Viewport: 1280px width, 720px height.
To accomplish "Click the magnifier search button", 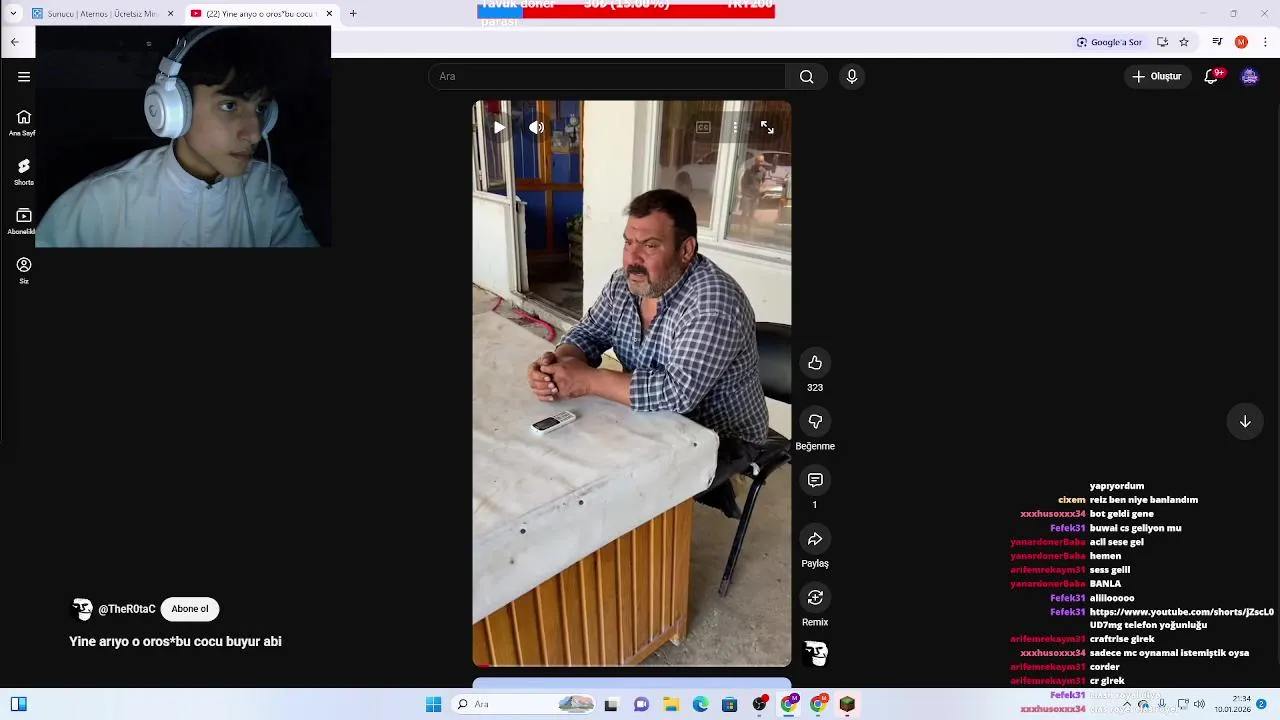I will click(x=806, y=77).
